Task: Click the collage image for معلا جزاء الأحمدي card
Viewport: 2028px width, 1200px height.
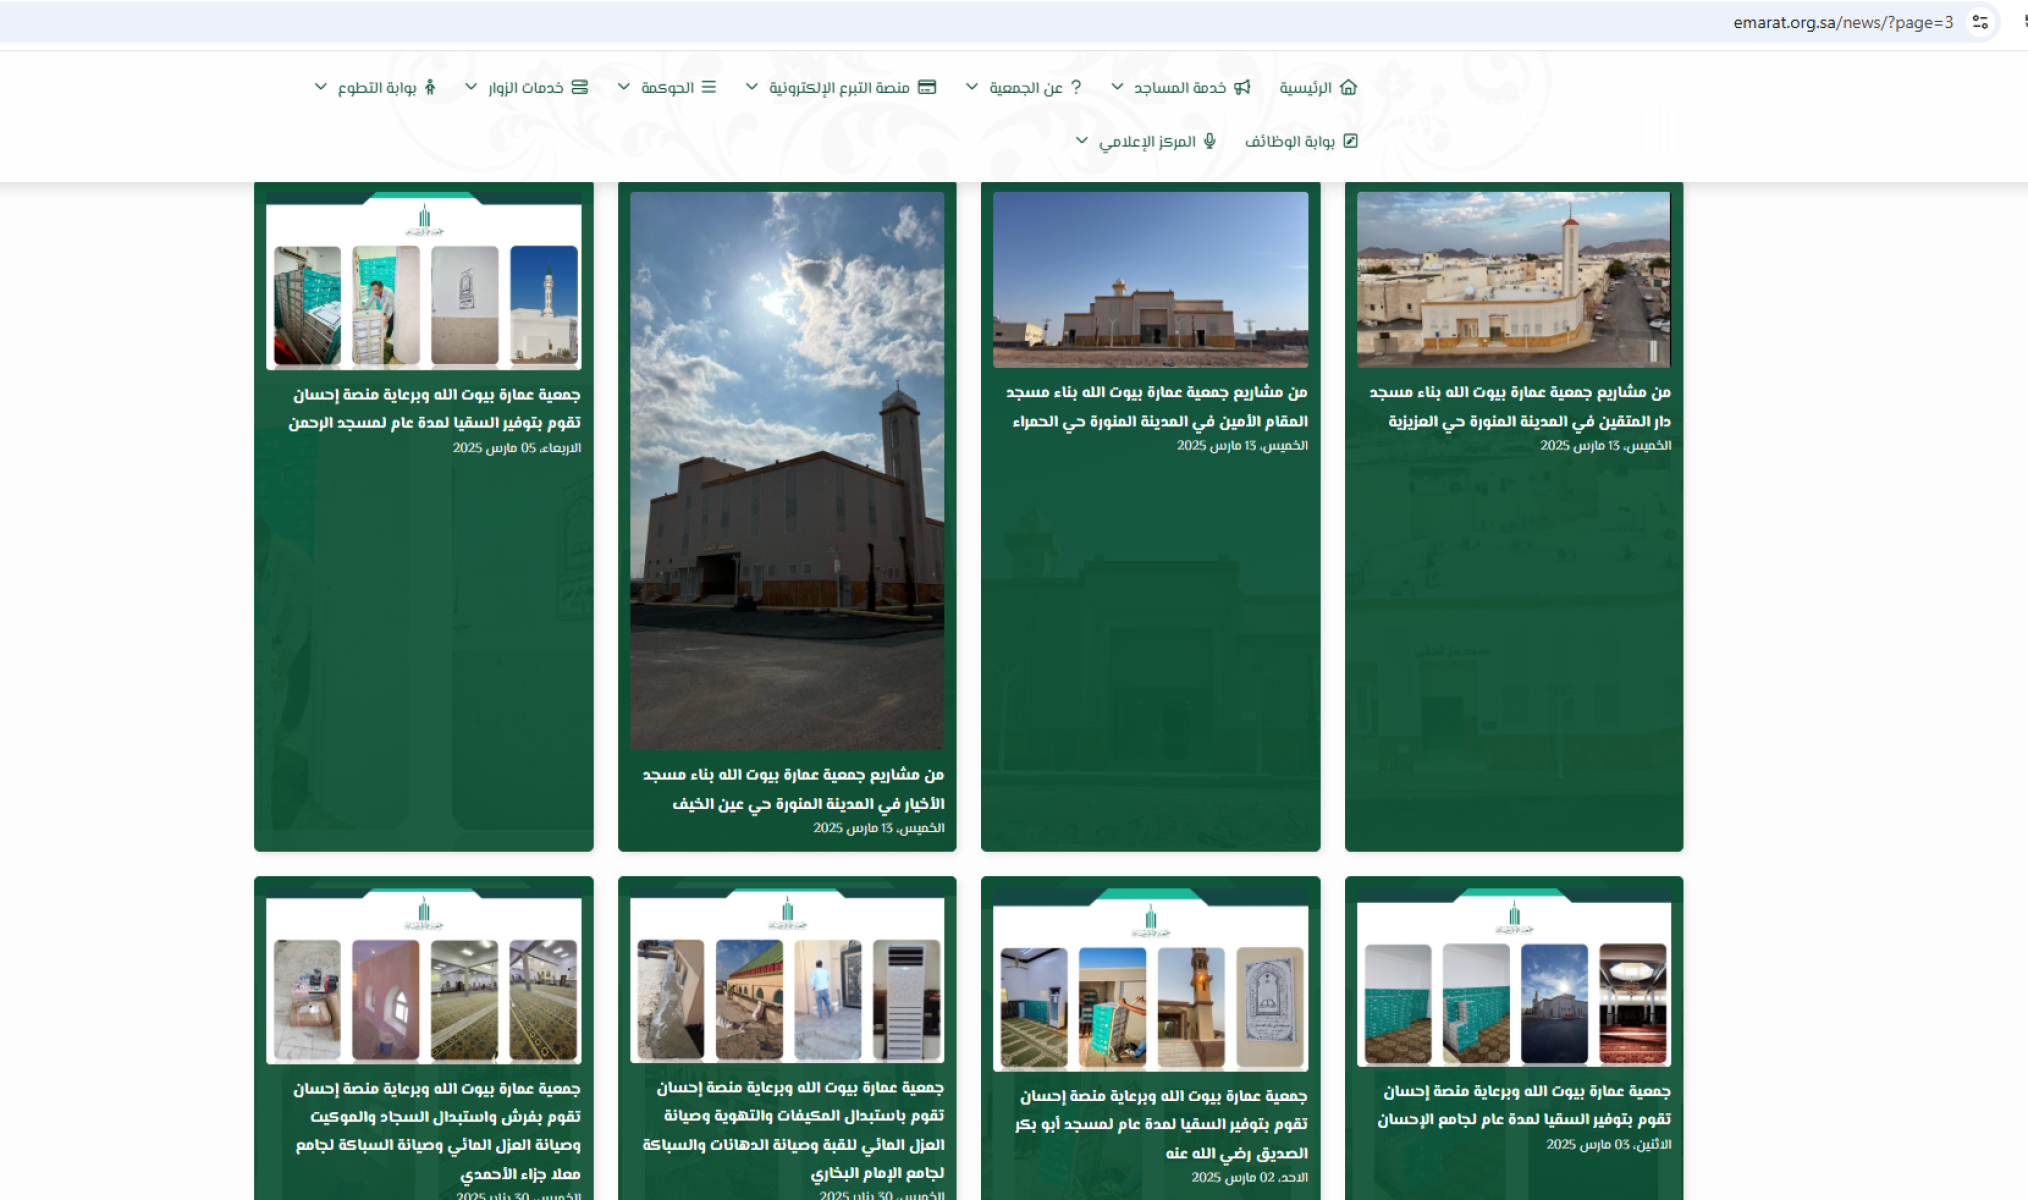Action: (424, 976)
